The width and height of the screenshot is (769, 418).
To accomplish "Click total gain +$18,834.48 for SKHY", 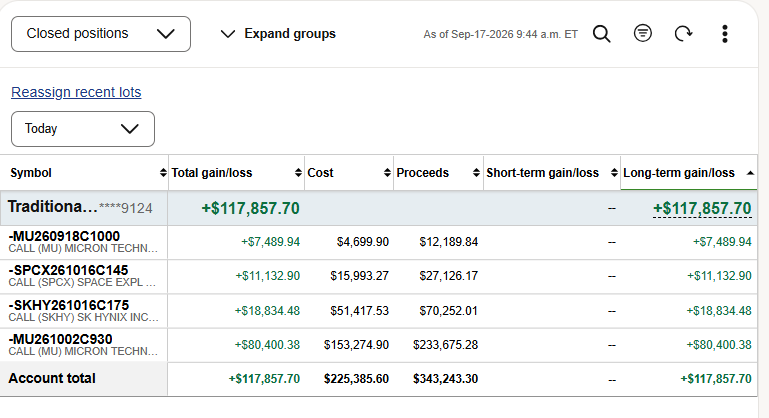I will [267, 311].
